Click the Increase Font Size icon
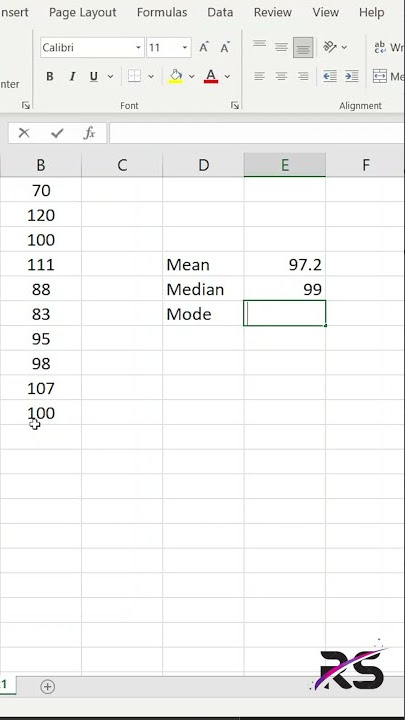This screenshot has width=405, height=720. [204, 48]
